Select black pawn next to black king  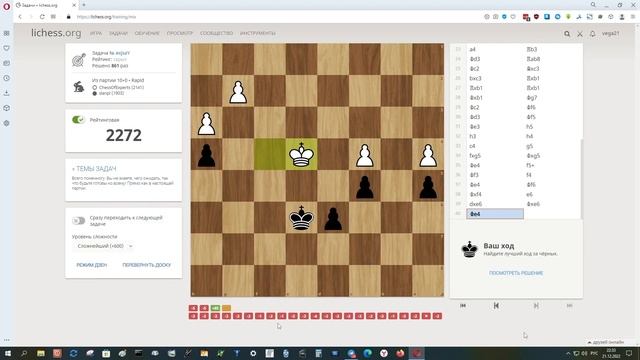pyautogui.click(x=333, y=218)
